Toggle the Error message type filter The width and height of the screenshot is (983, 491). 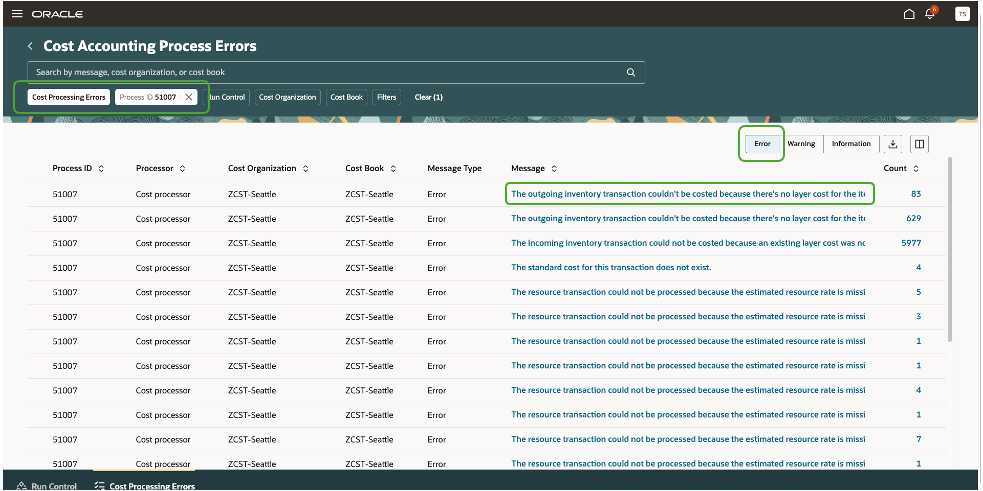pos(762,144)
